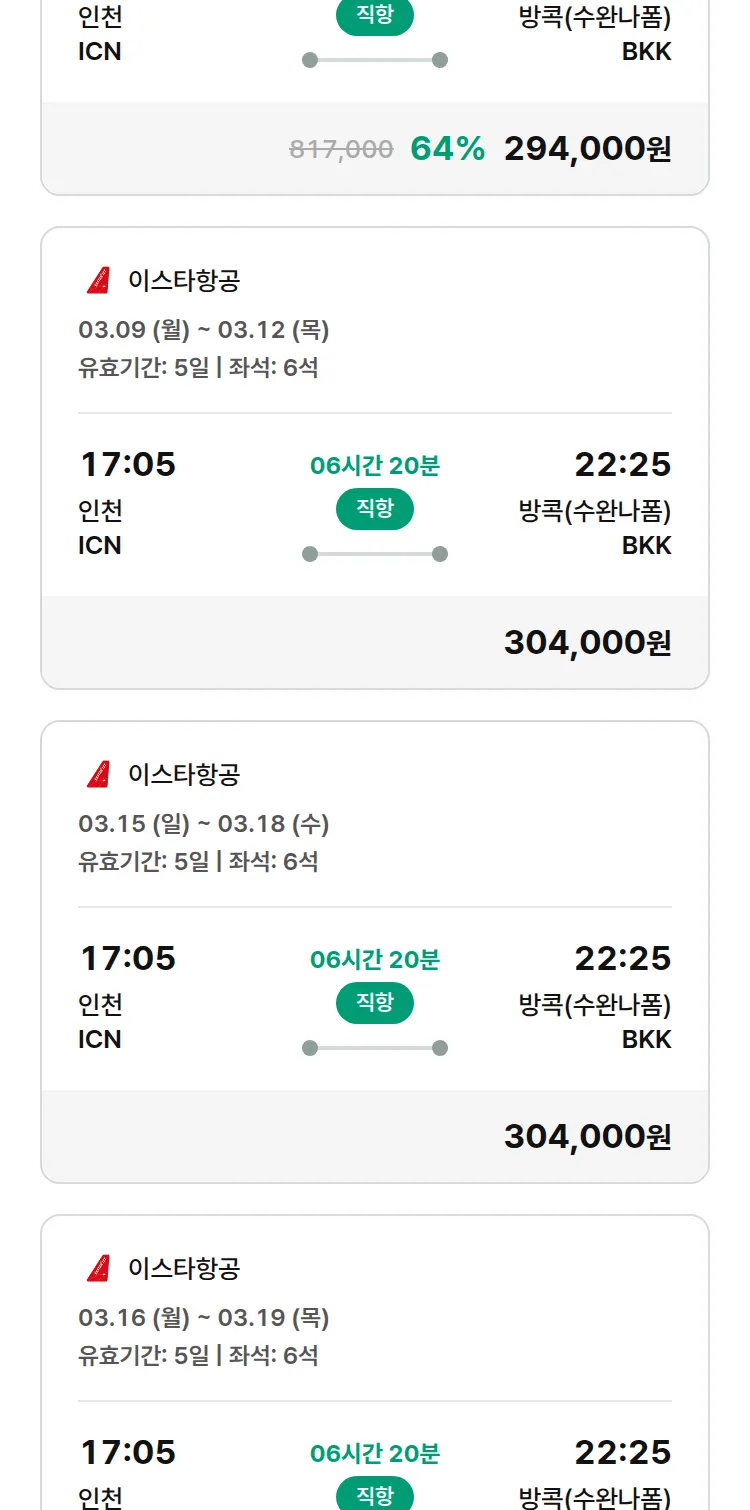The image size is (750, 1510).
Task: Tap the 17:05 departure time on the 03.15 flight
Action: pyautogui.click(x=128, y=958)
